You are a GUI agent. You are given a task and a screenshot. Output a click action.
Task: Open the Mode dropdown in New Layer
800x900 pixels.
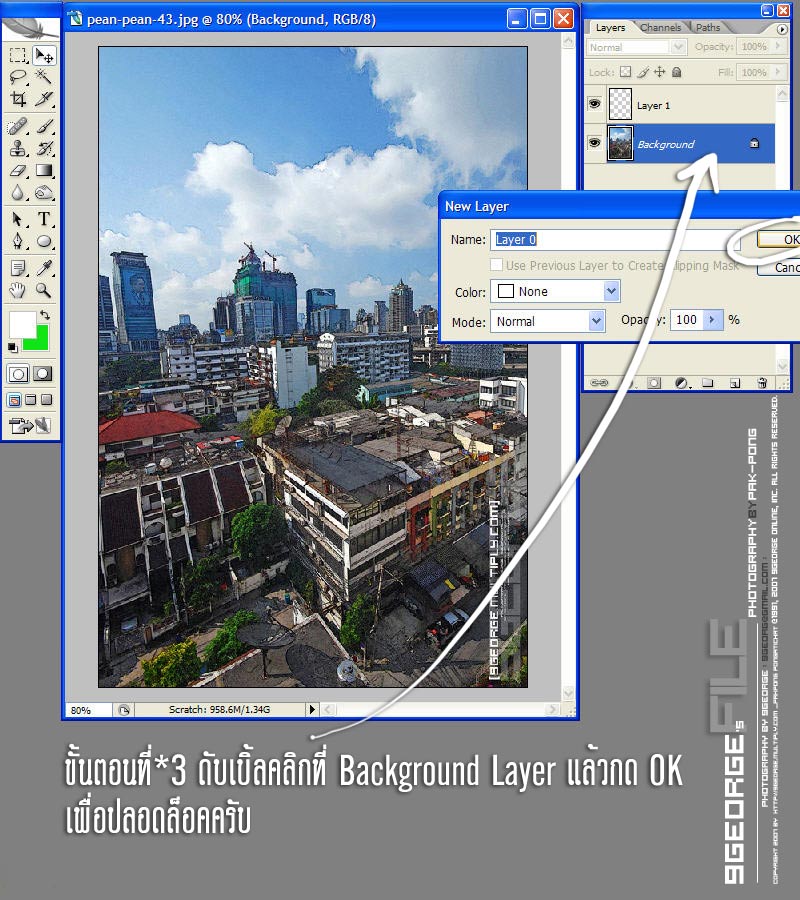click(x=597, y=321)
